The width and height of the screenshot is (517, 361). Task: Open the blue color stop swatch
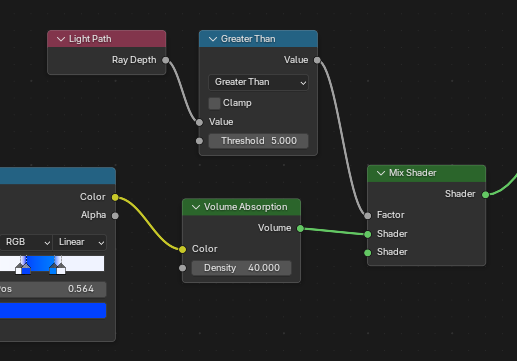pos(53,310)
